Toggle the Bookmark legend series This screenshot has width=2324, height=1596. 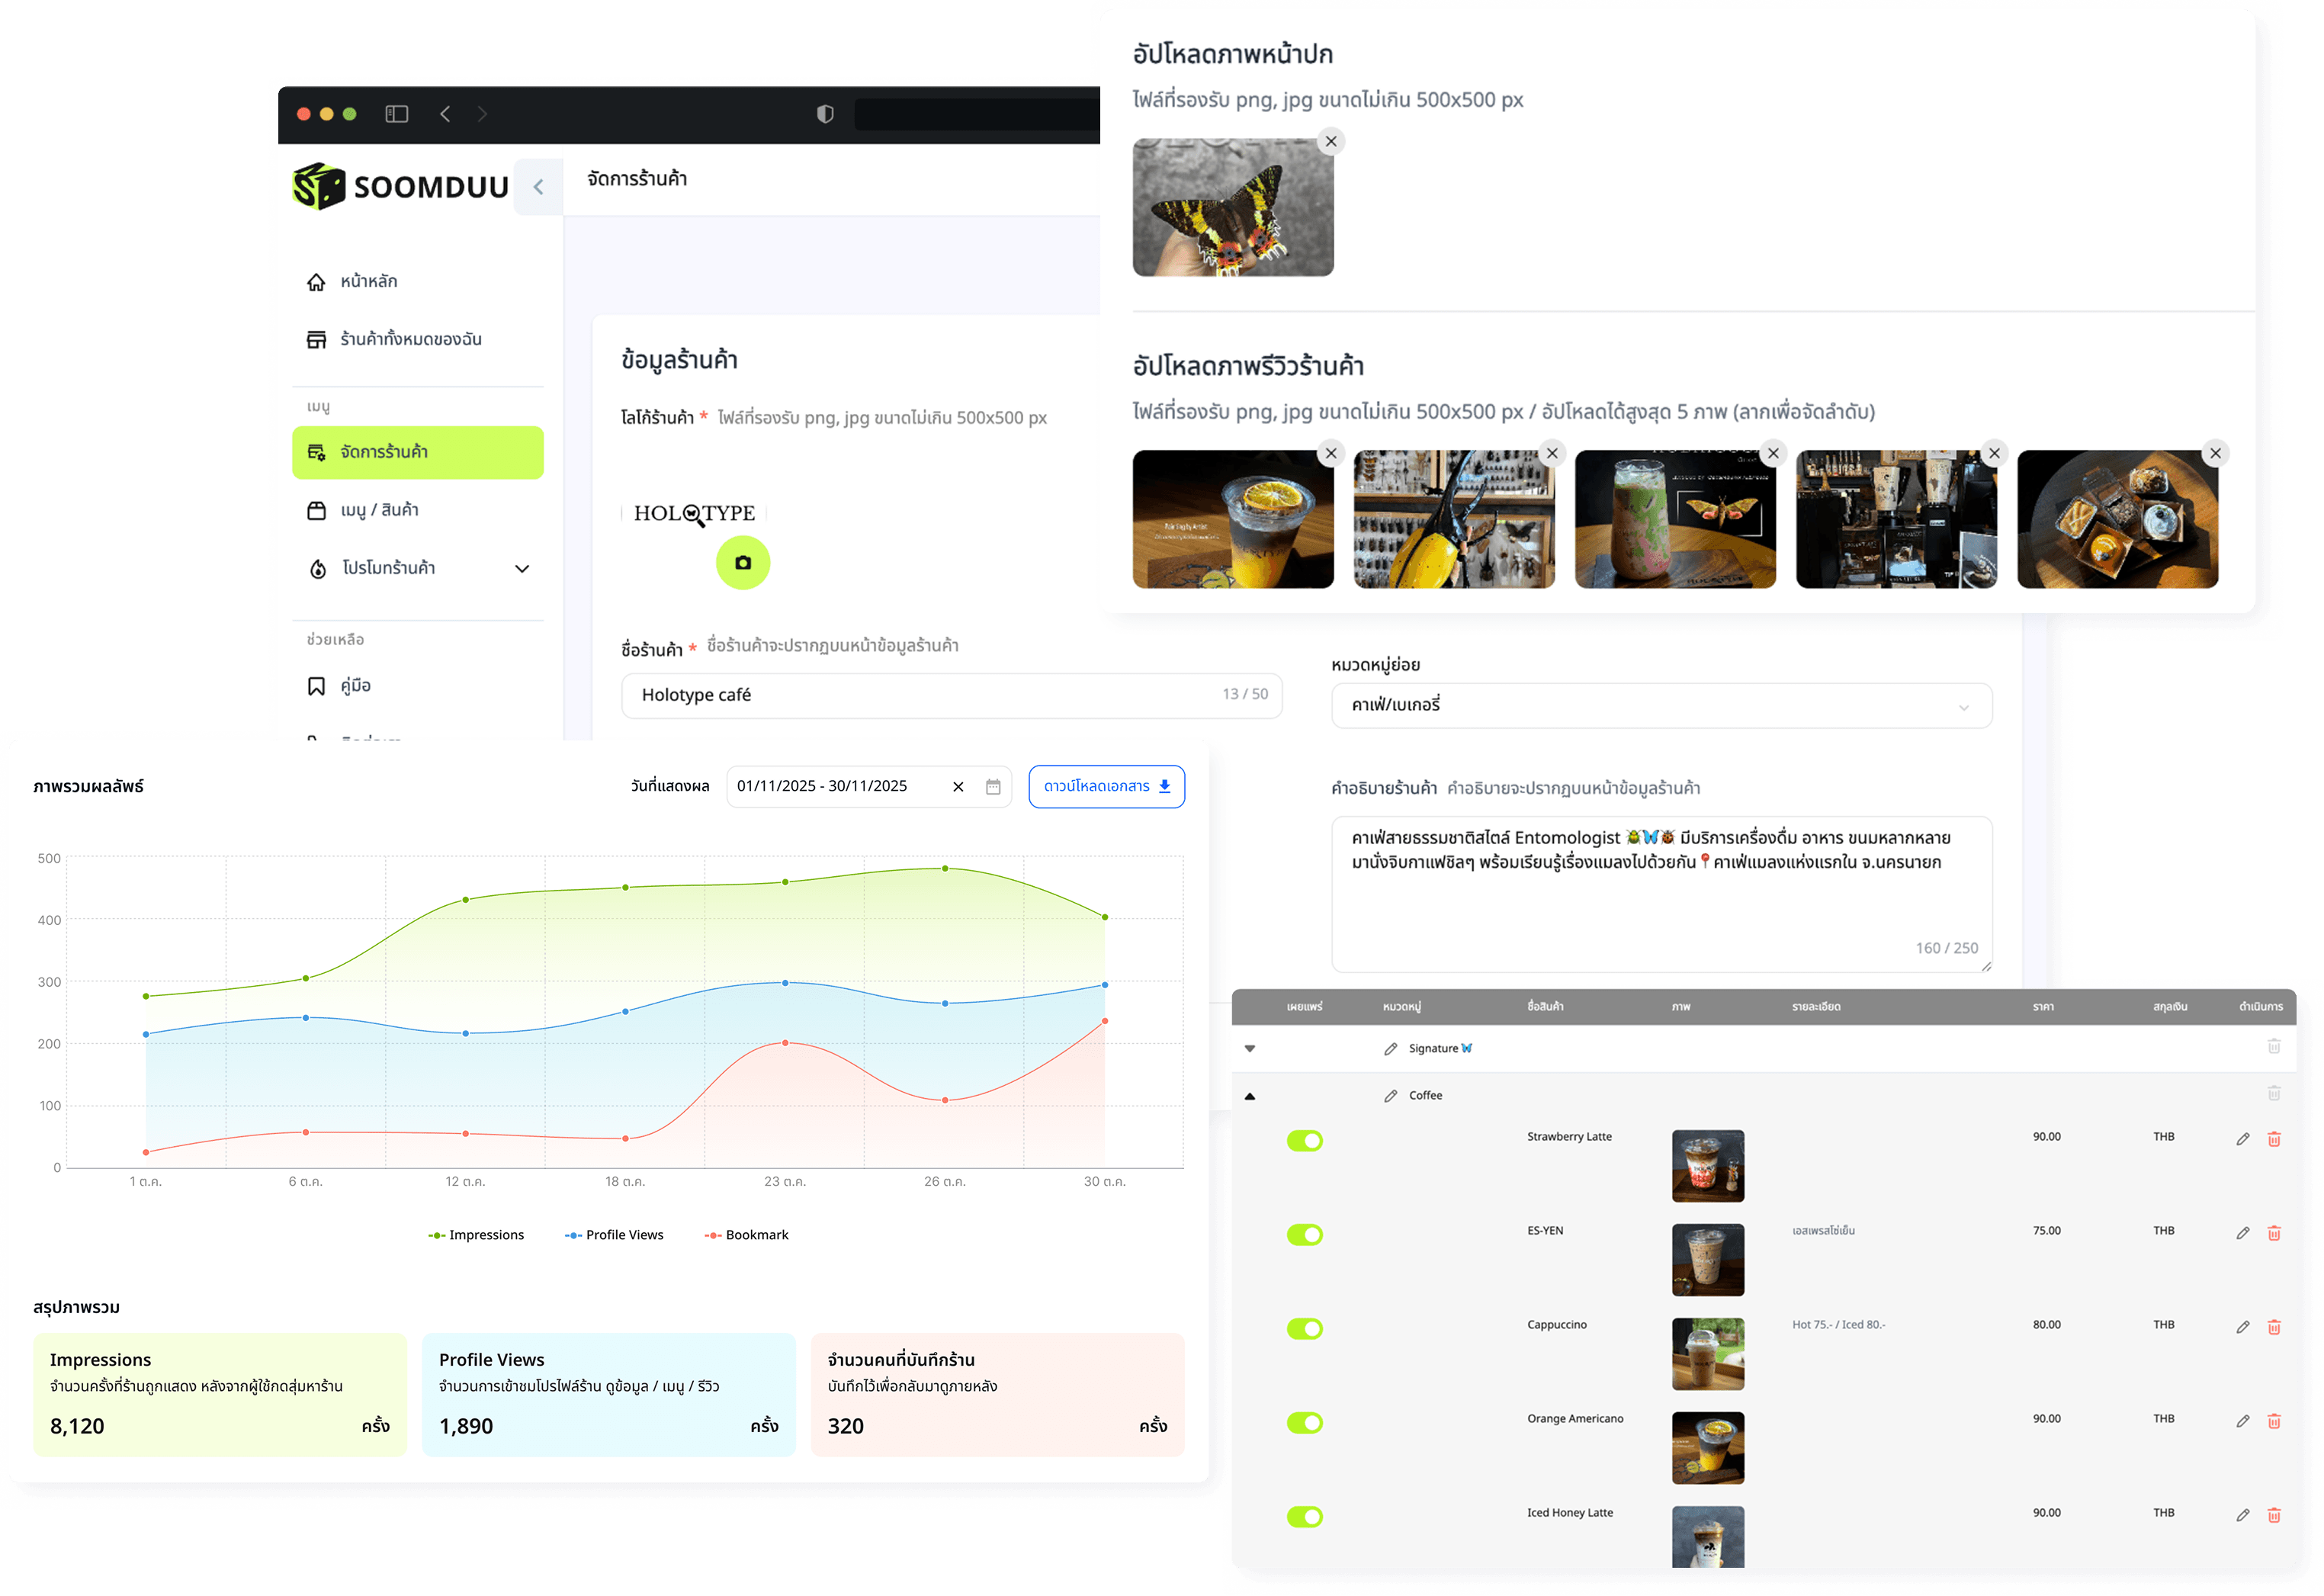(746, 1235)
